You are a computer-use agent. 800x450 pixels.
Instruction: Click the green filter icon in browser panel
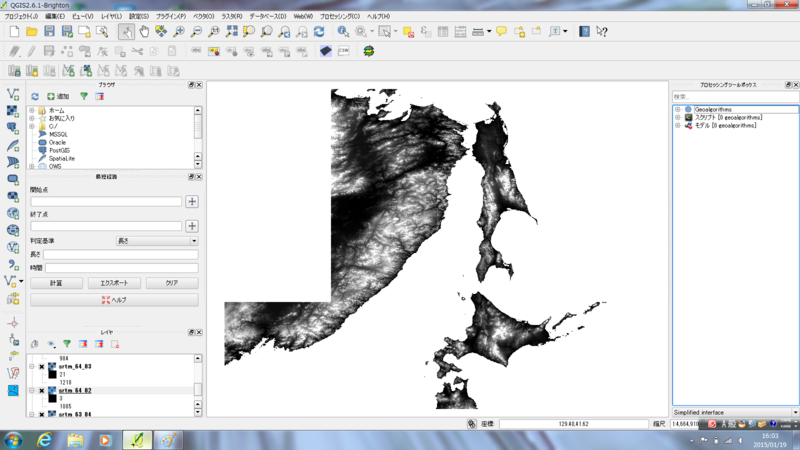coord(84,96)
